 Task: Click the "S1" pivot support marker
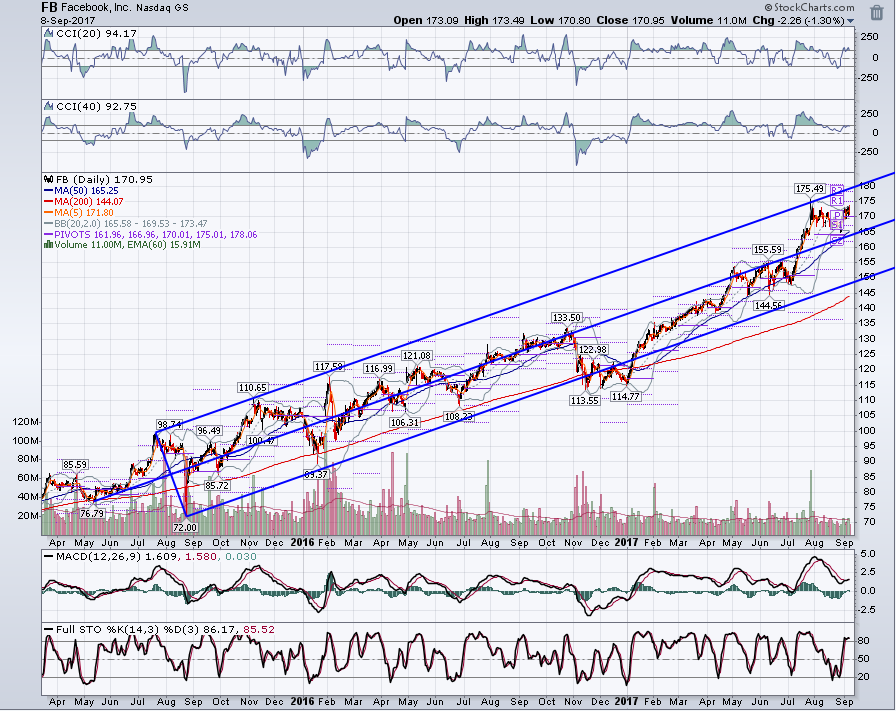[837, 225]
